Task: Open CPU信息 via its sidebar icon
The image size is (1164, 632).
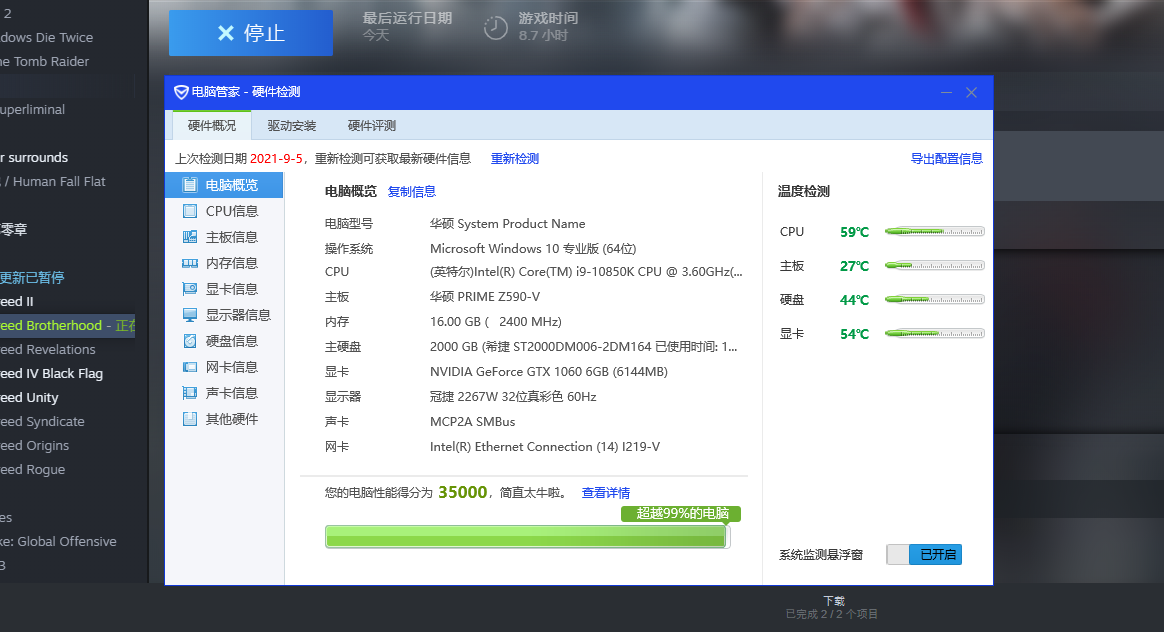Action: point(190,211)
